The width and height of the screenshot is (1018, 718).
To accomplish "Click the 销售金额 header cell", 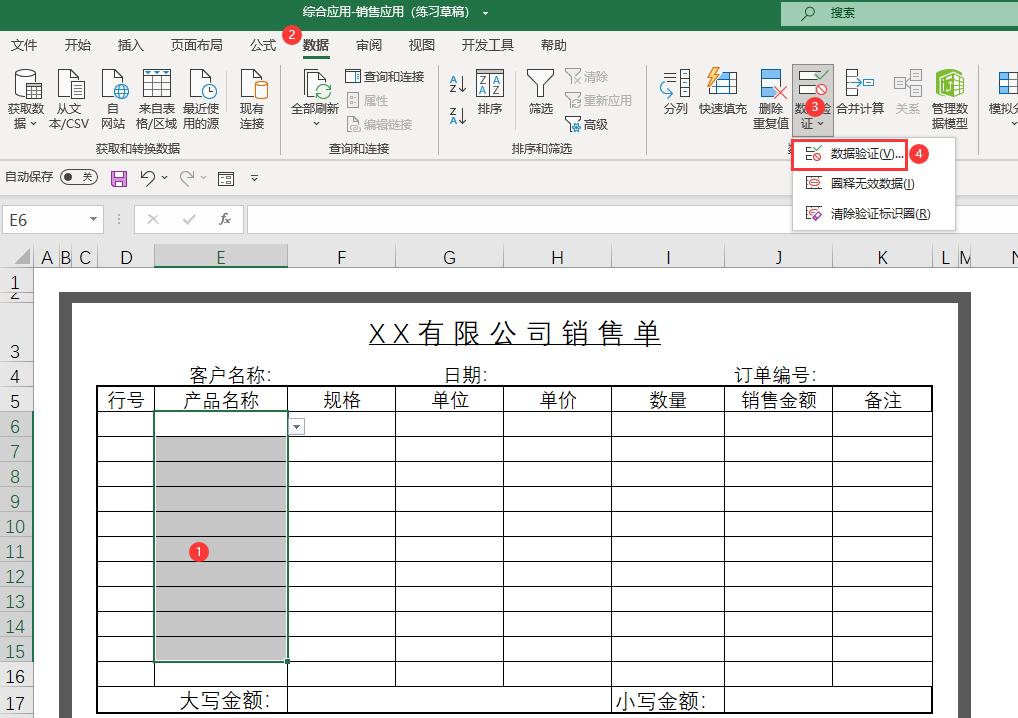I will coord(778,400).
